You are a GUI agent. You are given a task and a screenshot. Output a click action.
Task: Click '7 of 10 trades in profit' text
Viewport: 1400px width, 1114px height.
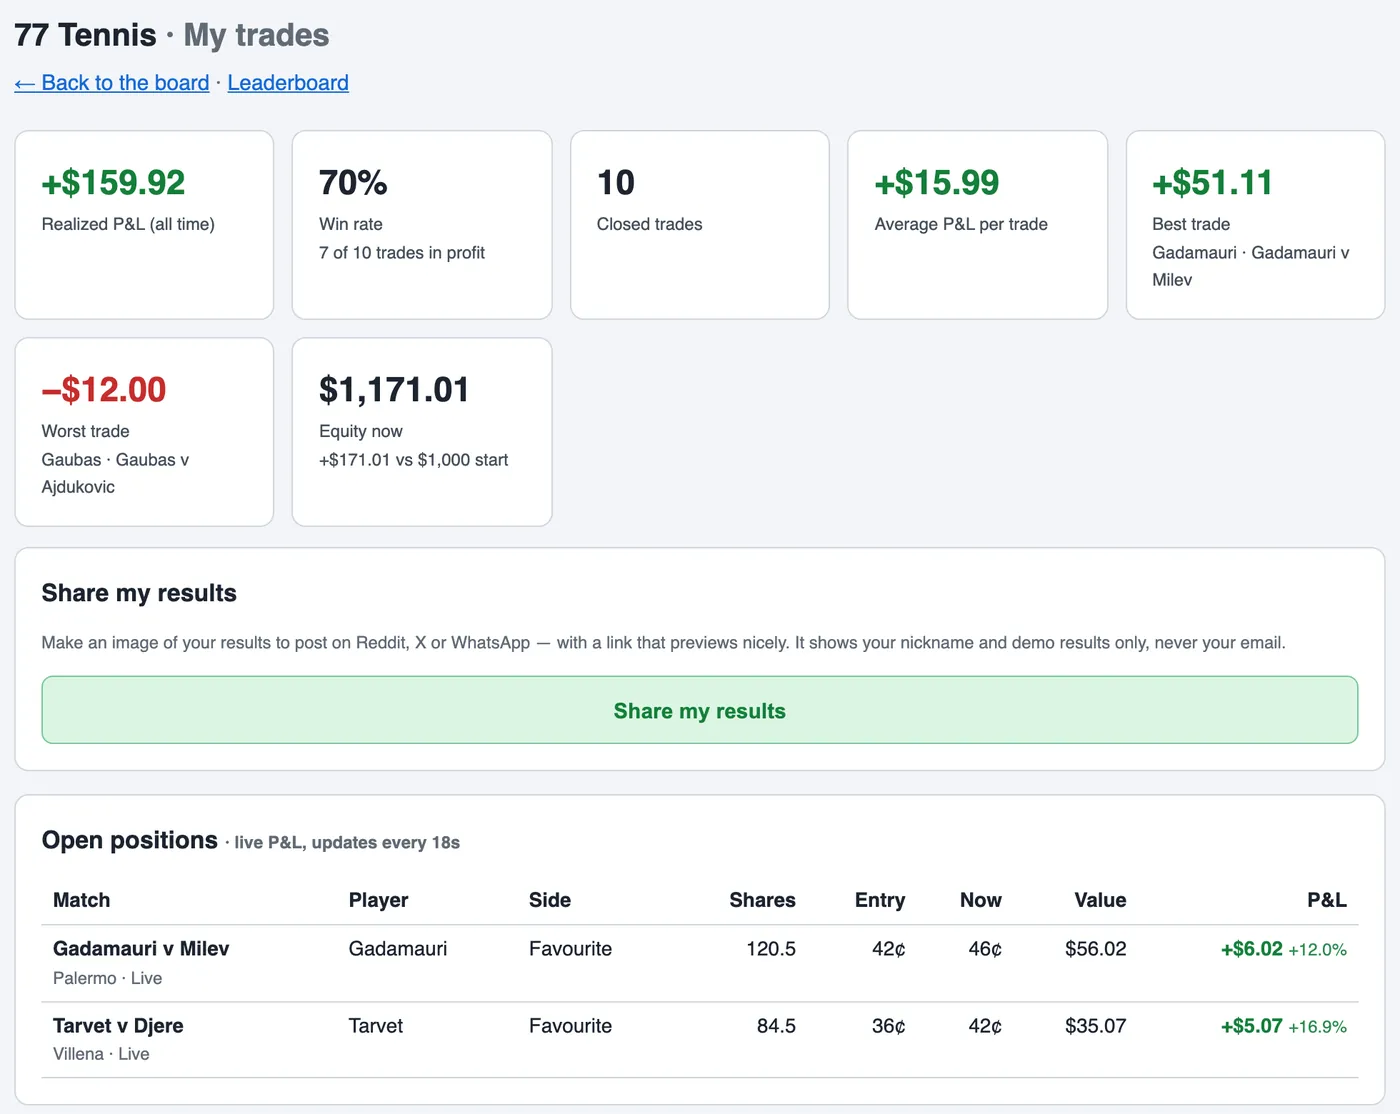402,253
